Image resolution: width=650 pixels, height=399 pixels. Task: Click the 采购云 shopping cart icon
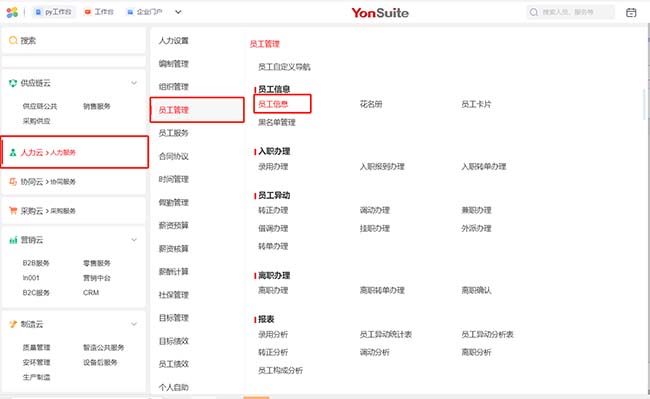(13, 210)
